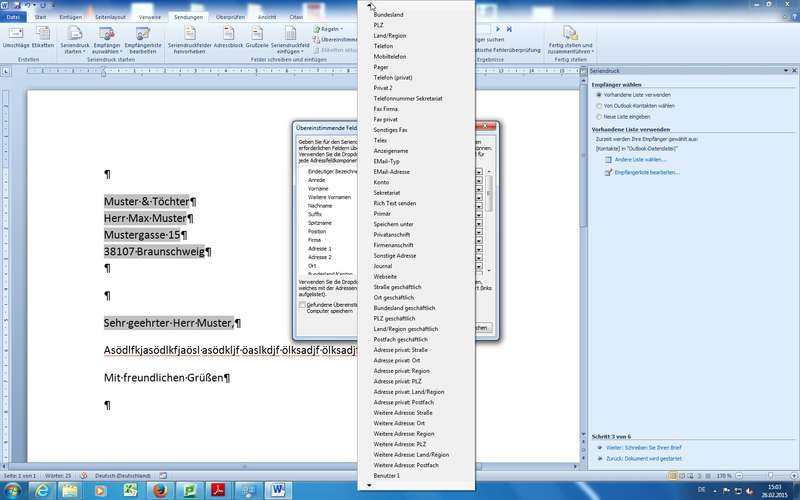Open the Seriendruck task pane options dropdown

coord(783,73)
